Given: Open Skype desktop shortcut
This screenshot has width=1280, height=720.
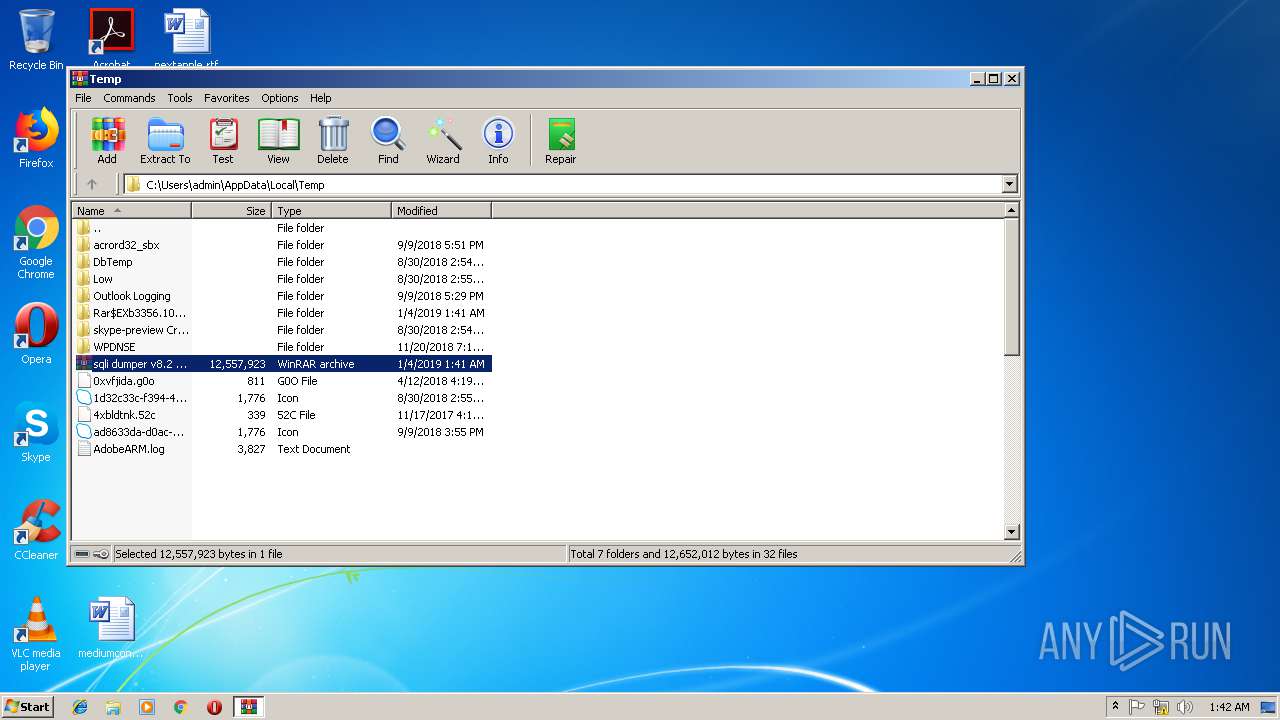Looking at the screenshot, I should tap(36, 432).
